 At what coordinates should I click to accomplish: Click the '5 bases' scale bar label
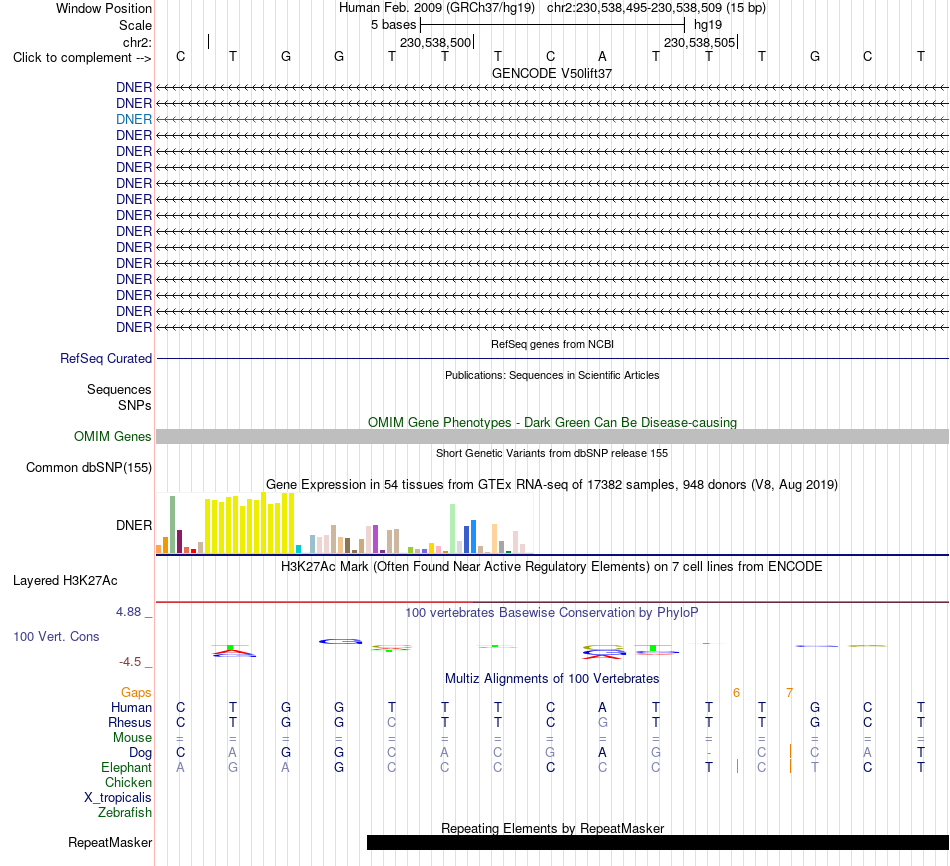(x=393, y=25)
